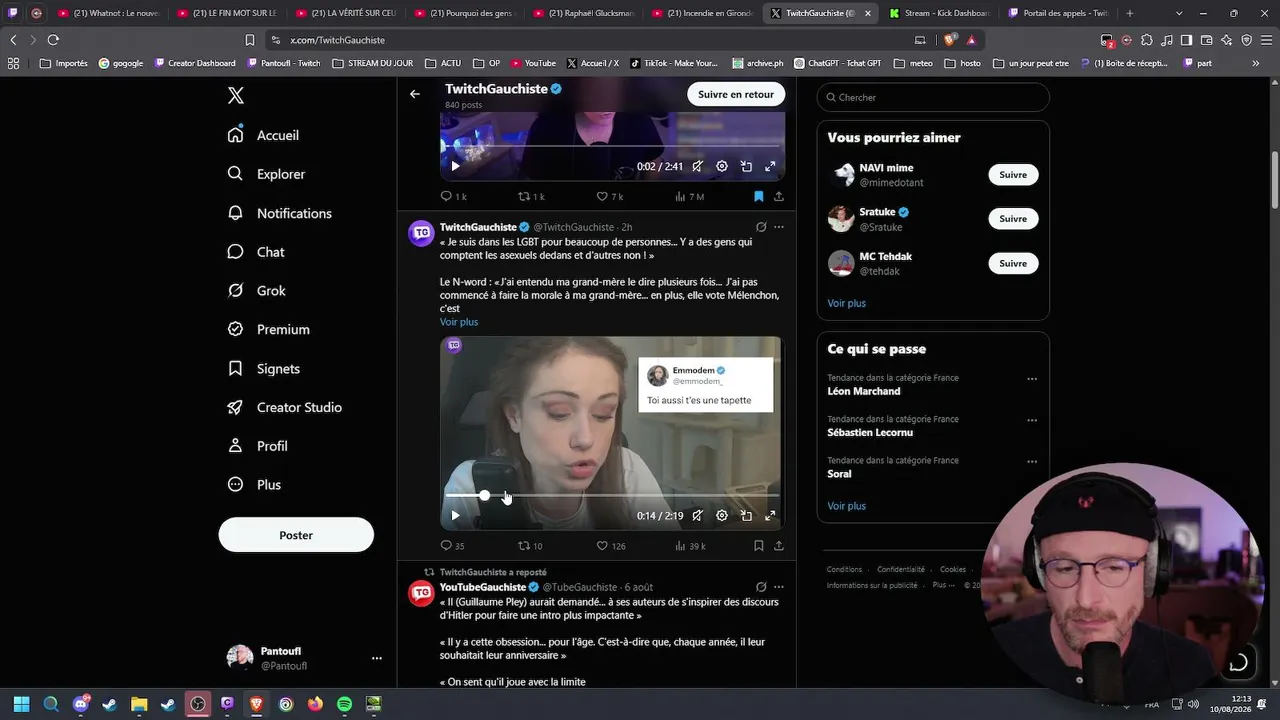Play the video at 0:14 / 2:19
The height and width of the screenshot is (720, 1280).
pos(455,516)
